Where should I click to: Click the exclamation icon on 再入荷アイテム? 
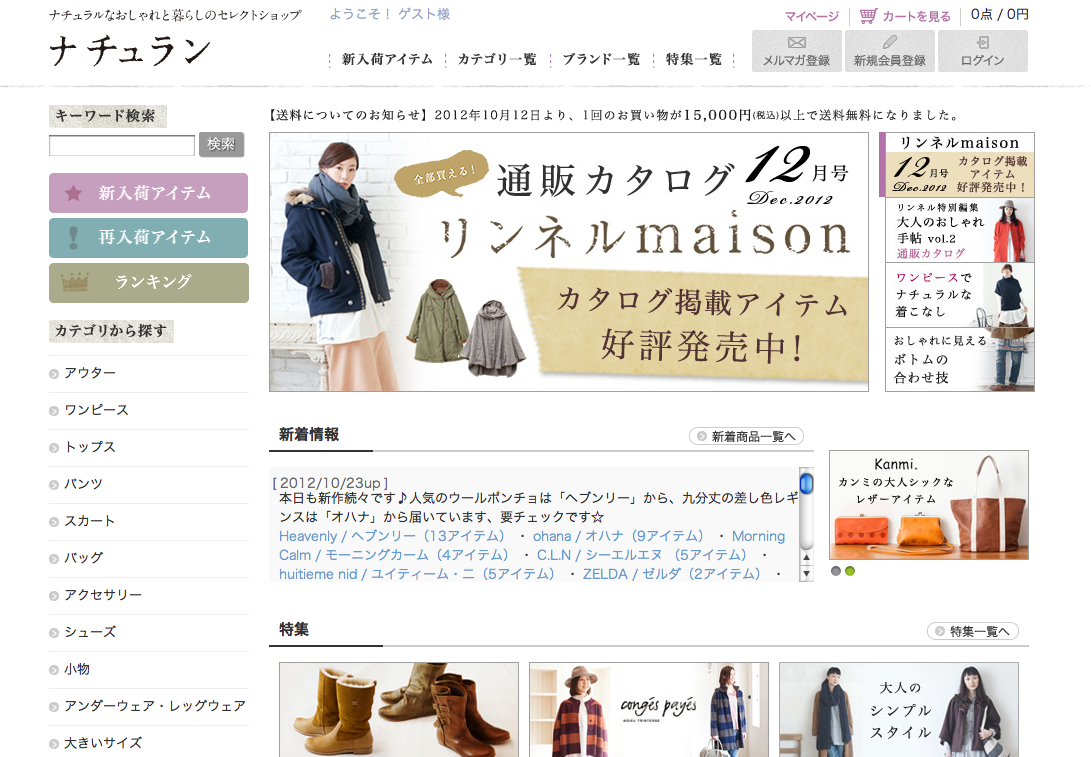74,238
